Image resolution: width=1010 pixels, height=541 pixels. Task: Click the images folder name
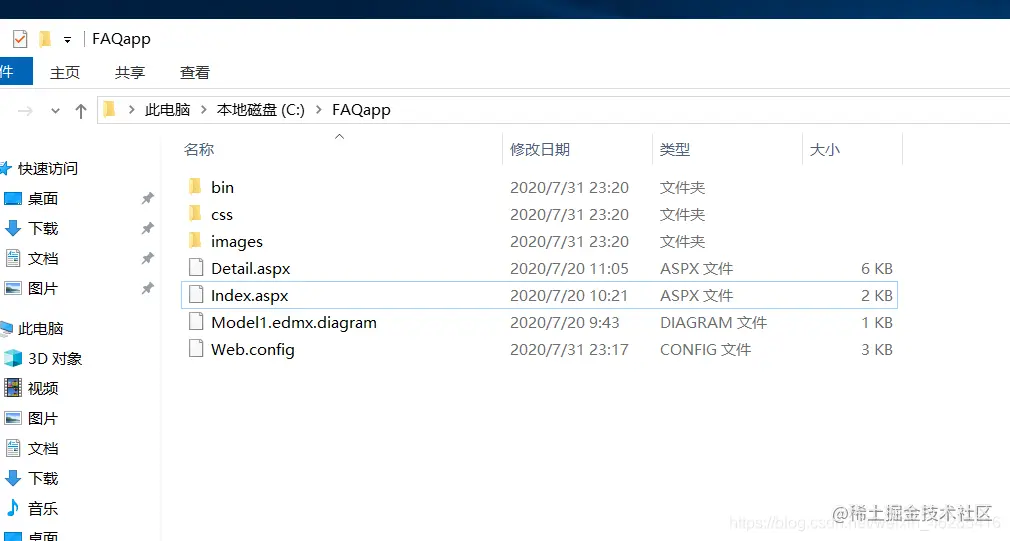[x=237, y=242]
